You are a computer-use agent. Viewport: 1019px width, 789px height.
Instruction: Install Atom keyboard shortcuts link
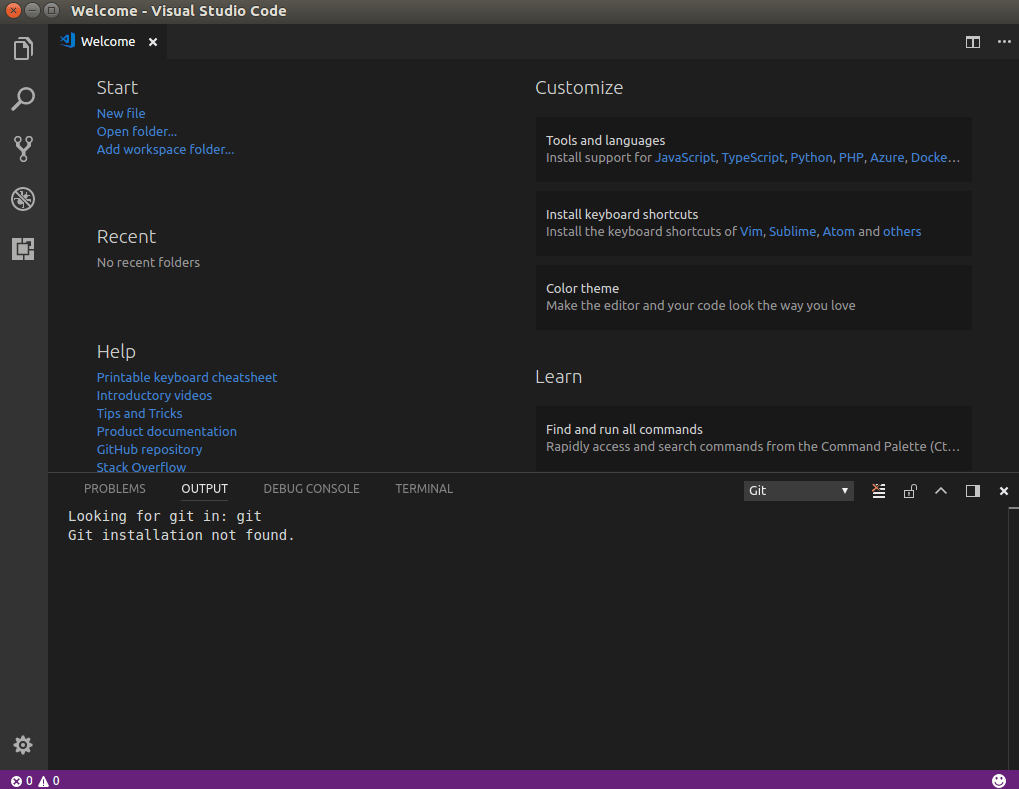pos(838,232)
